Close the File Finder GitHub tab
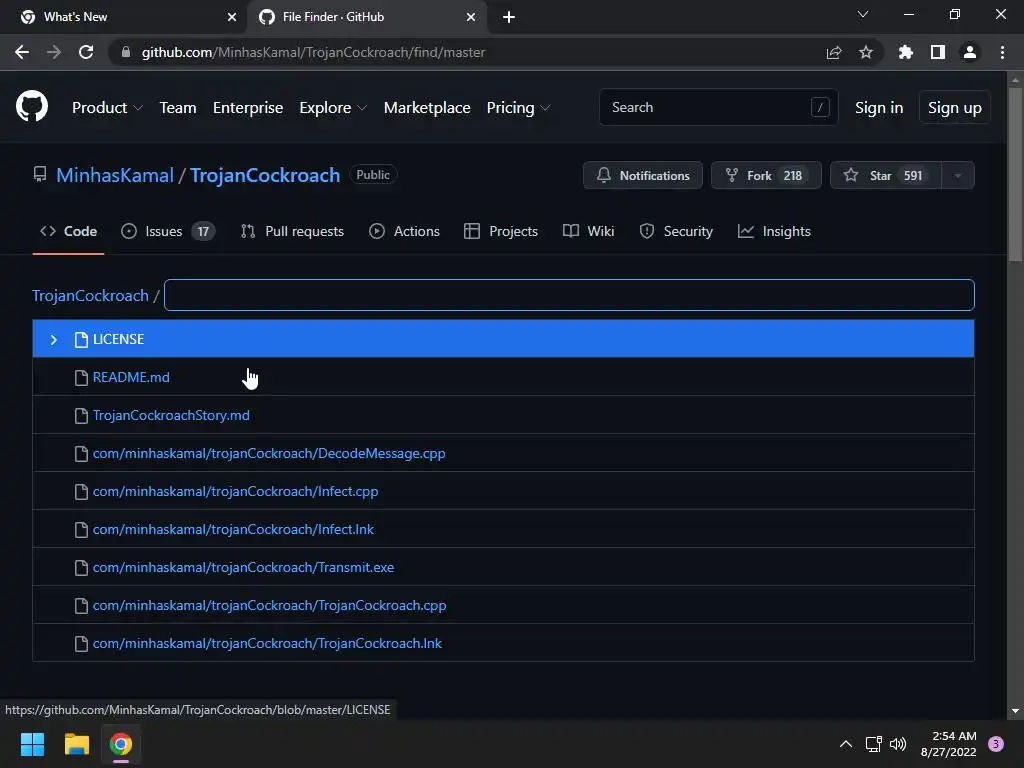Viewport: 1024px width, 768px height. pyautogui.click(x=471, y=17)
